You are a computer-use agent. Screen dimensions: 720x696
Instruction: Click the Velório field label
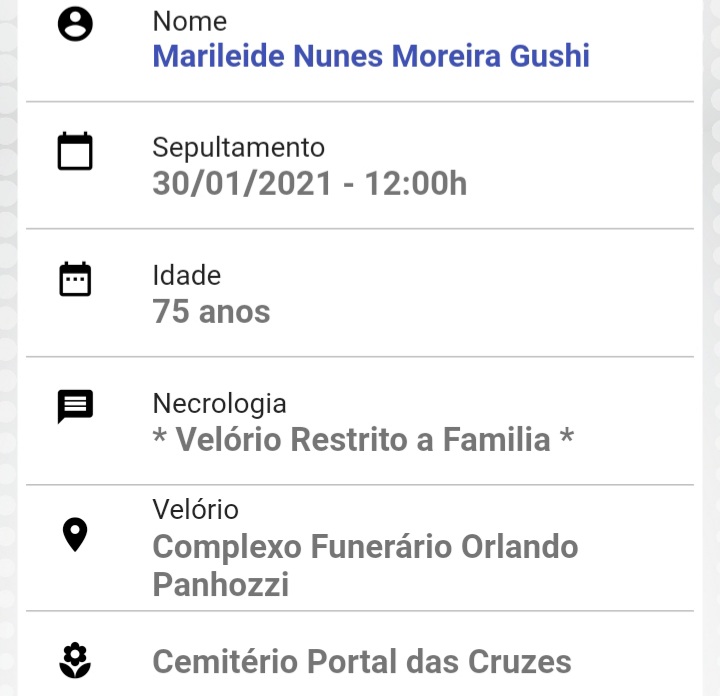[x=196, y=510]
